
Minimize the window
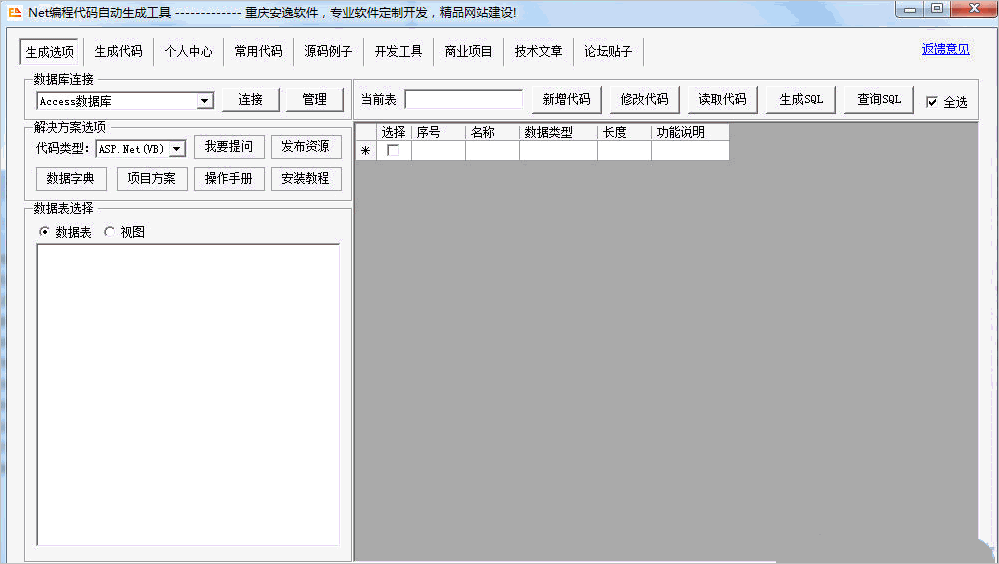coord(910,9)
